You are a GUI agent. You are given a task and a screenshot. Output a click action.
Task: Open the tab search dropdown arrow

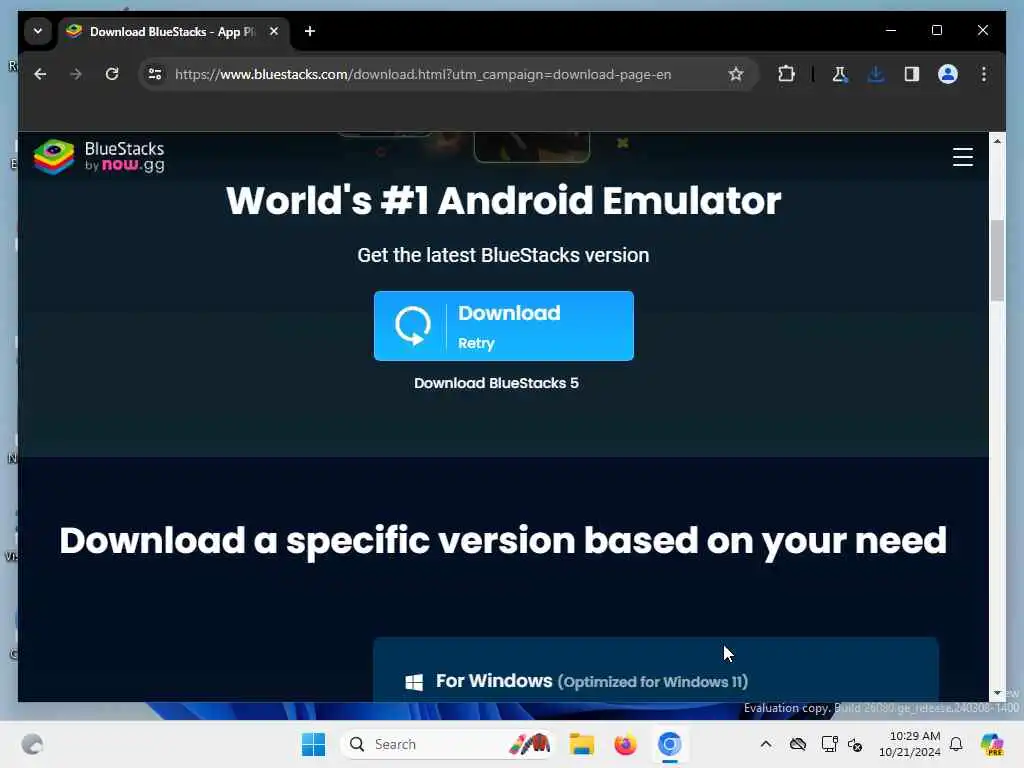tap(38, 31)
